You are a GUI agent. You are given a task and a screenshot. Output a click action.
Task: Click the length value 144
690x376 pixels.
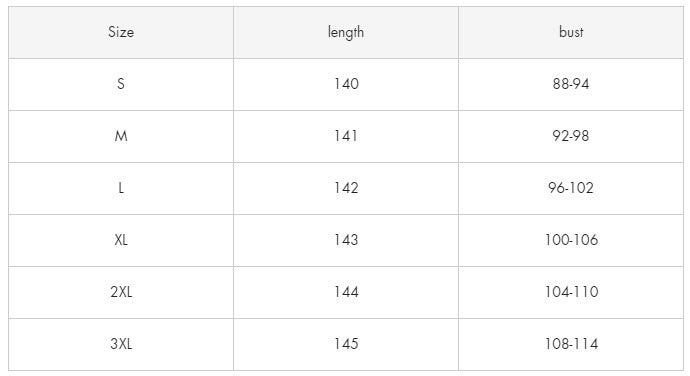tap(346, 292)
